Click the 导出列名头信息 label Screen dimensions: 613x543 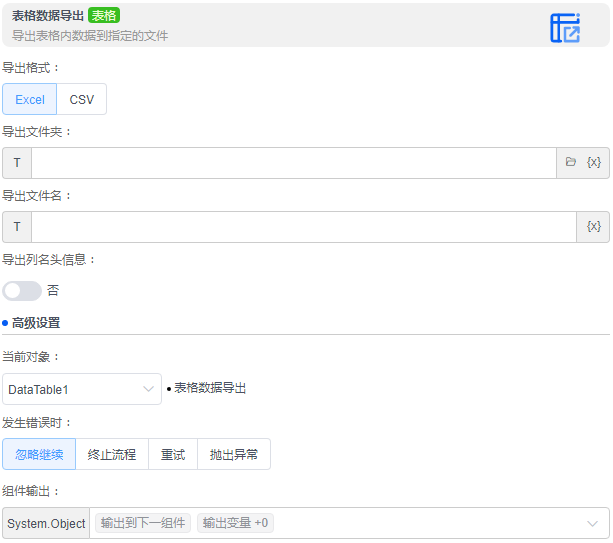(48, 259)
